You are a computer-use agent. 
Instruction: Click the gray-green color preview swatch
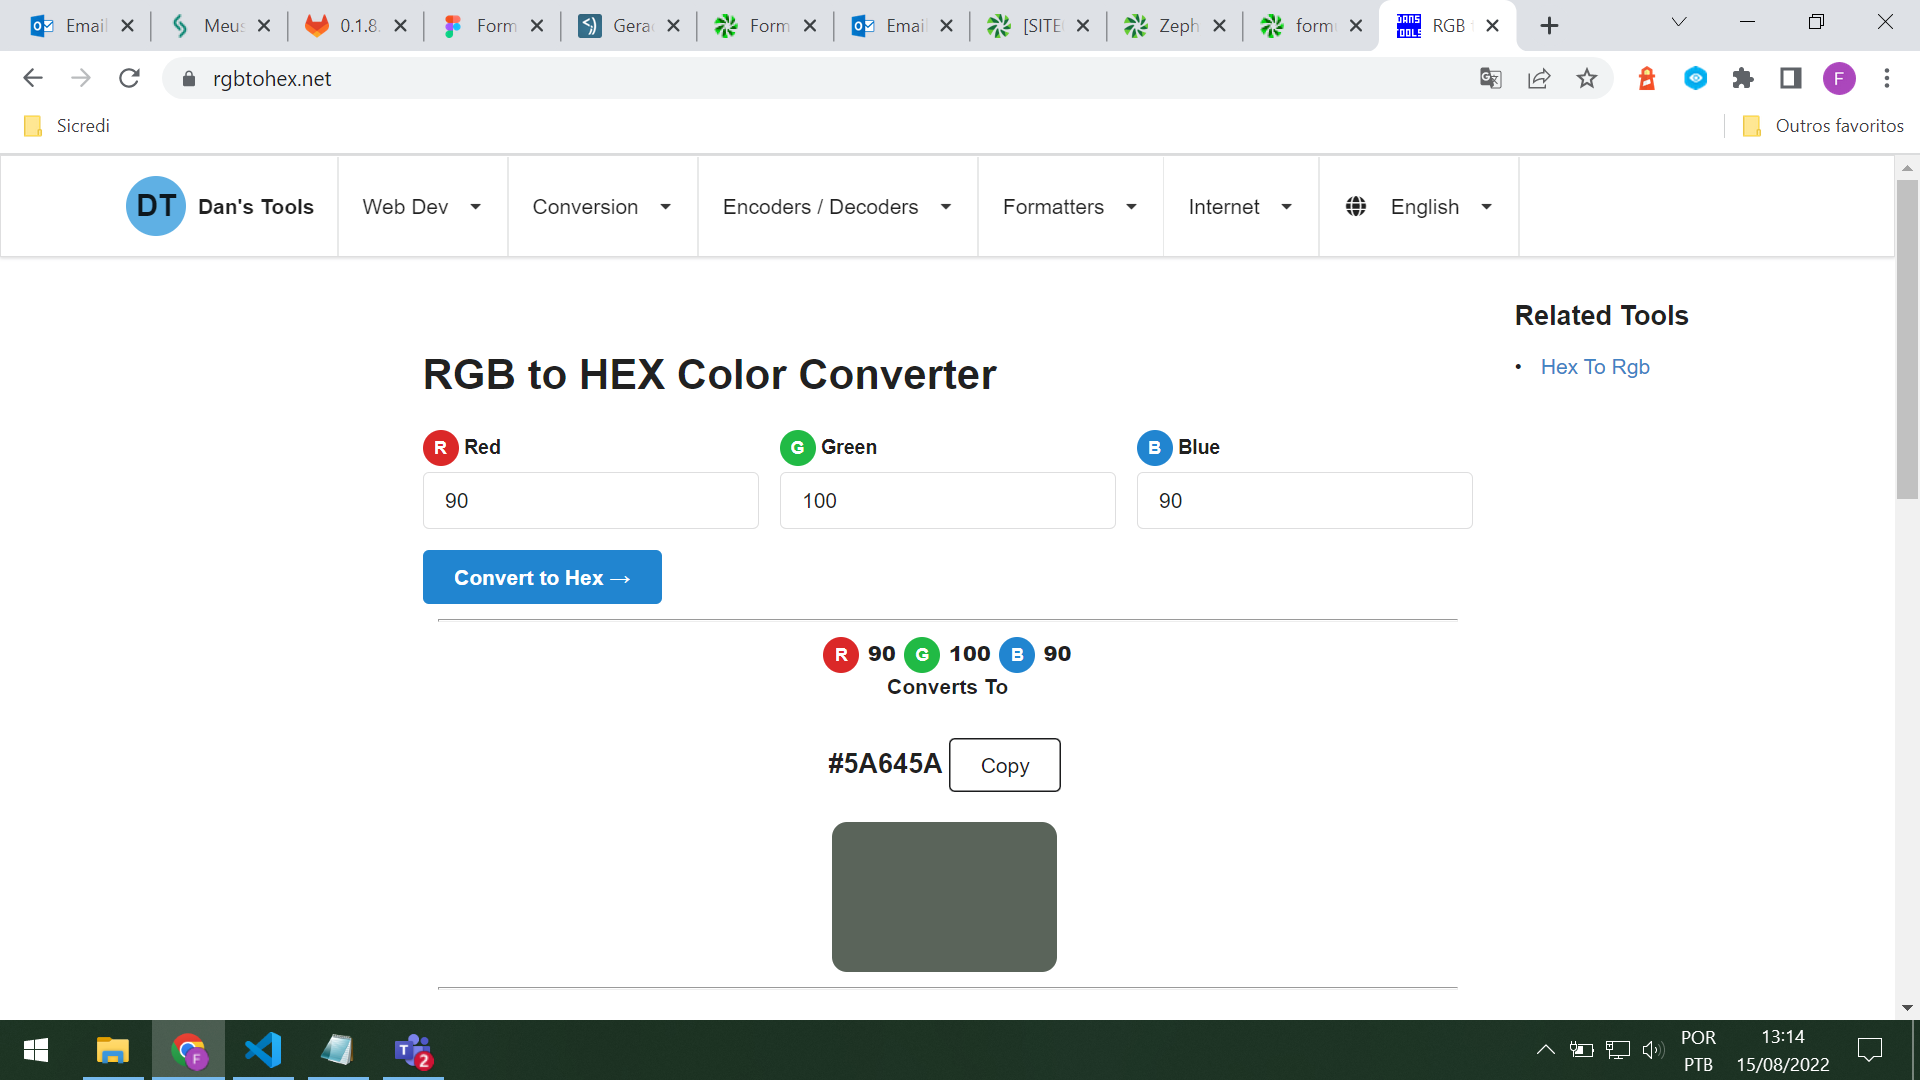point(944,897)
